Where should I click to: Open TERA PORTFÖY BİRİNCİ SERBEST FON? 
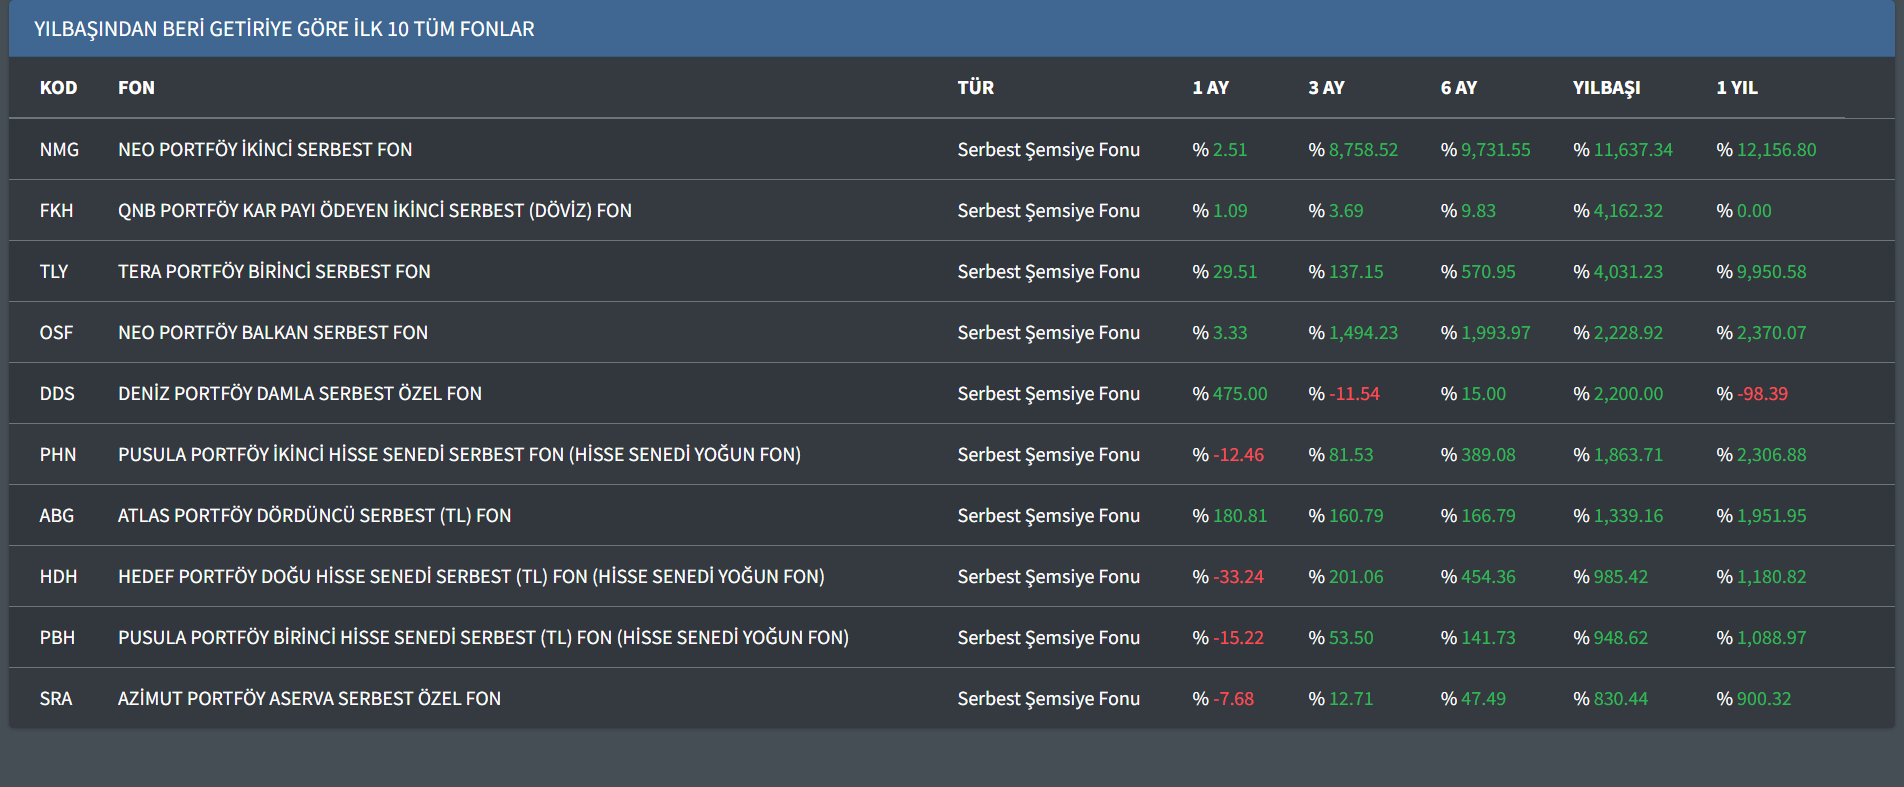tap(274, 272)
